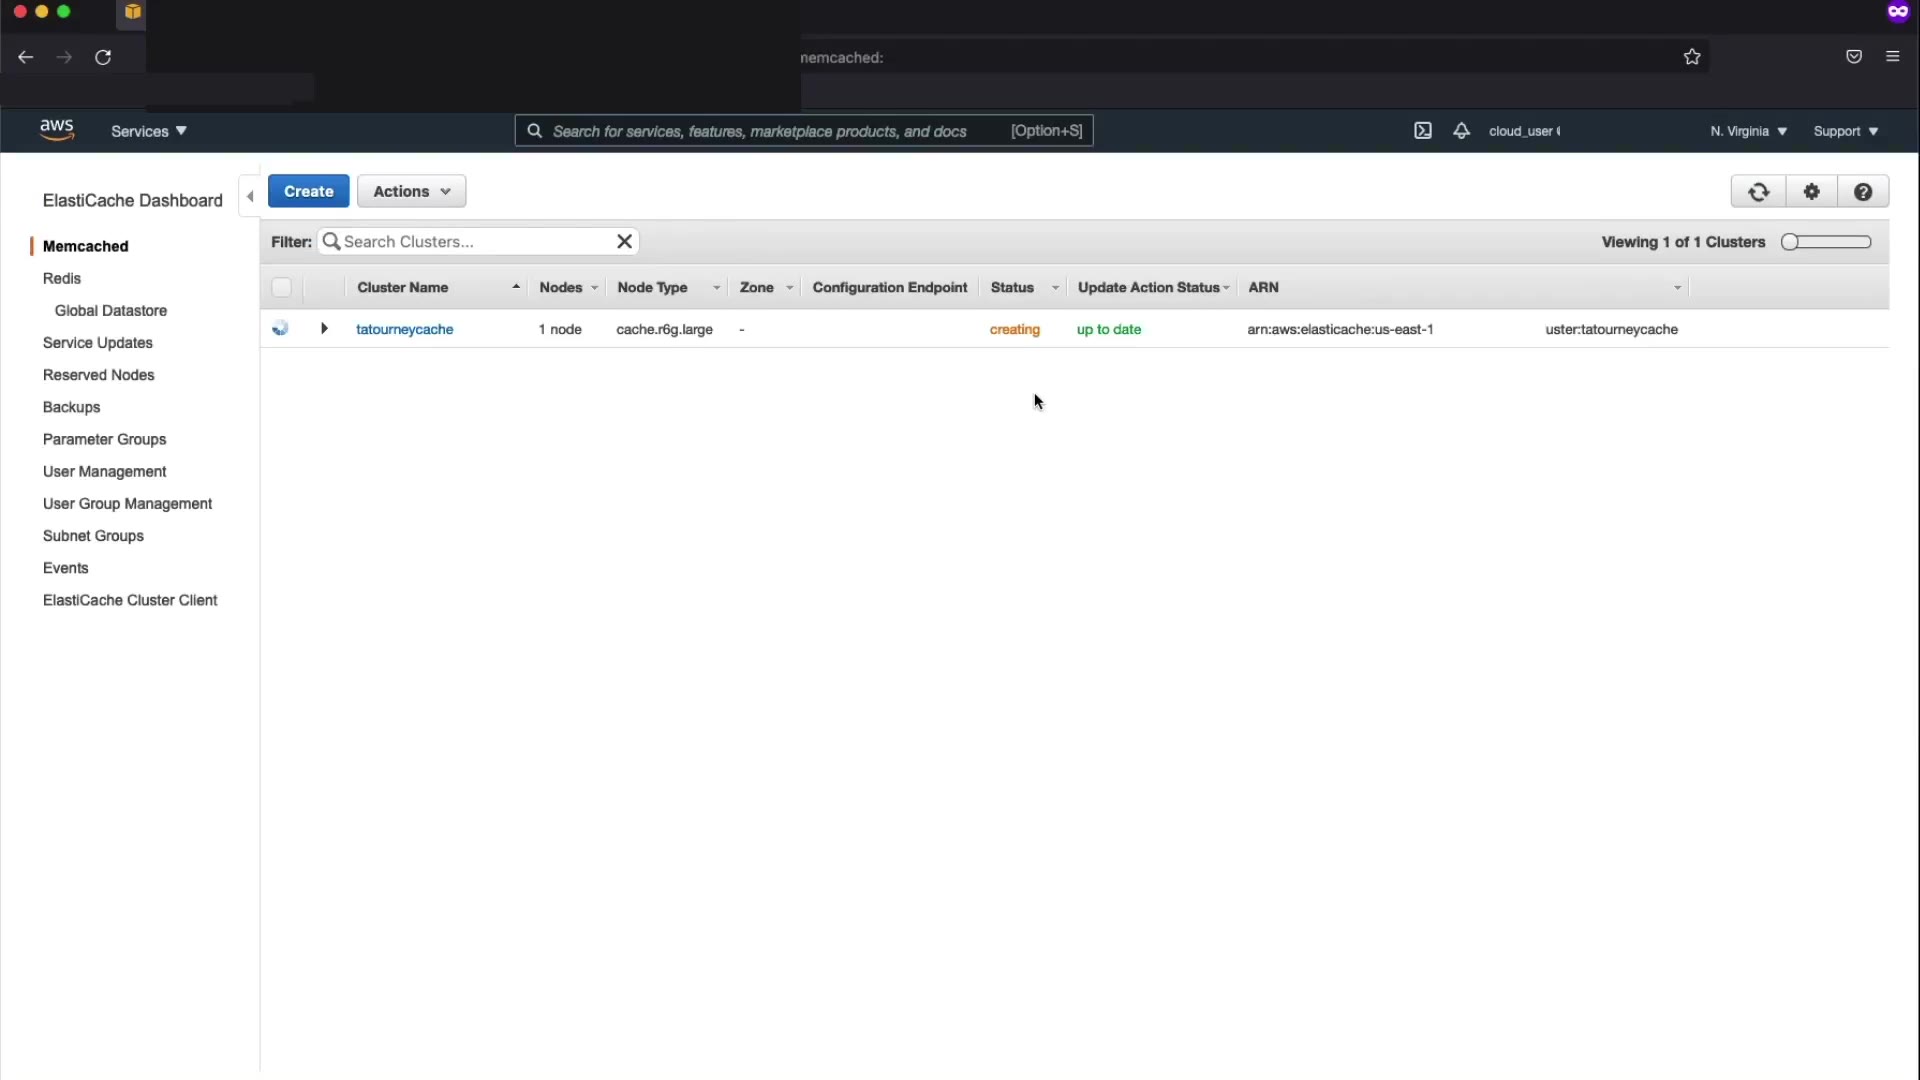Open AWS CloudShell terminal icon
Viewport: 1920px width, 1080px height.
click(x=1422, y=131)
